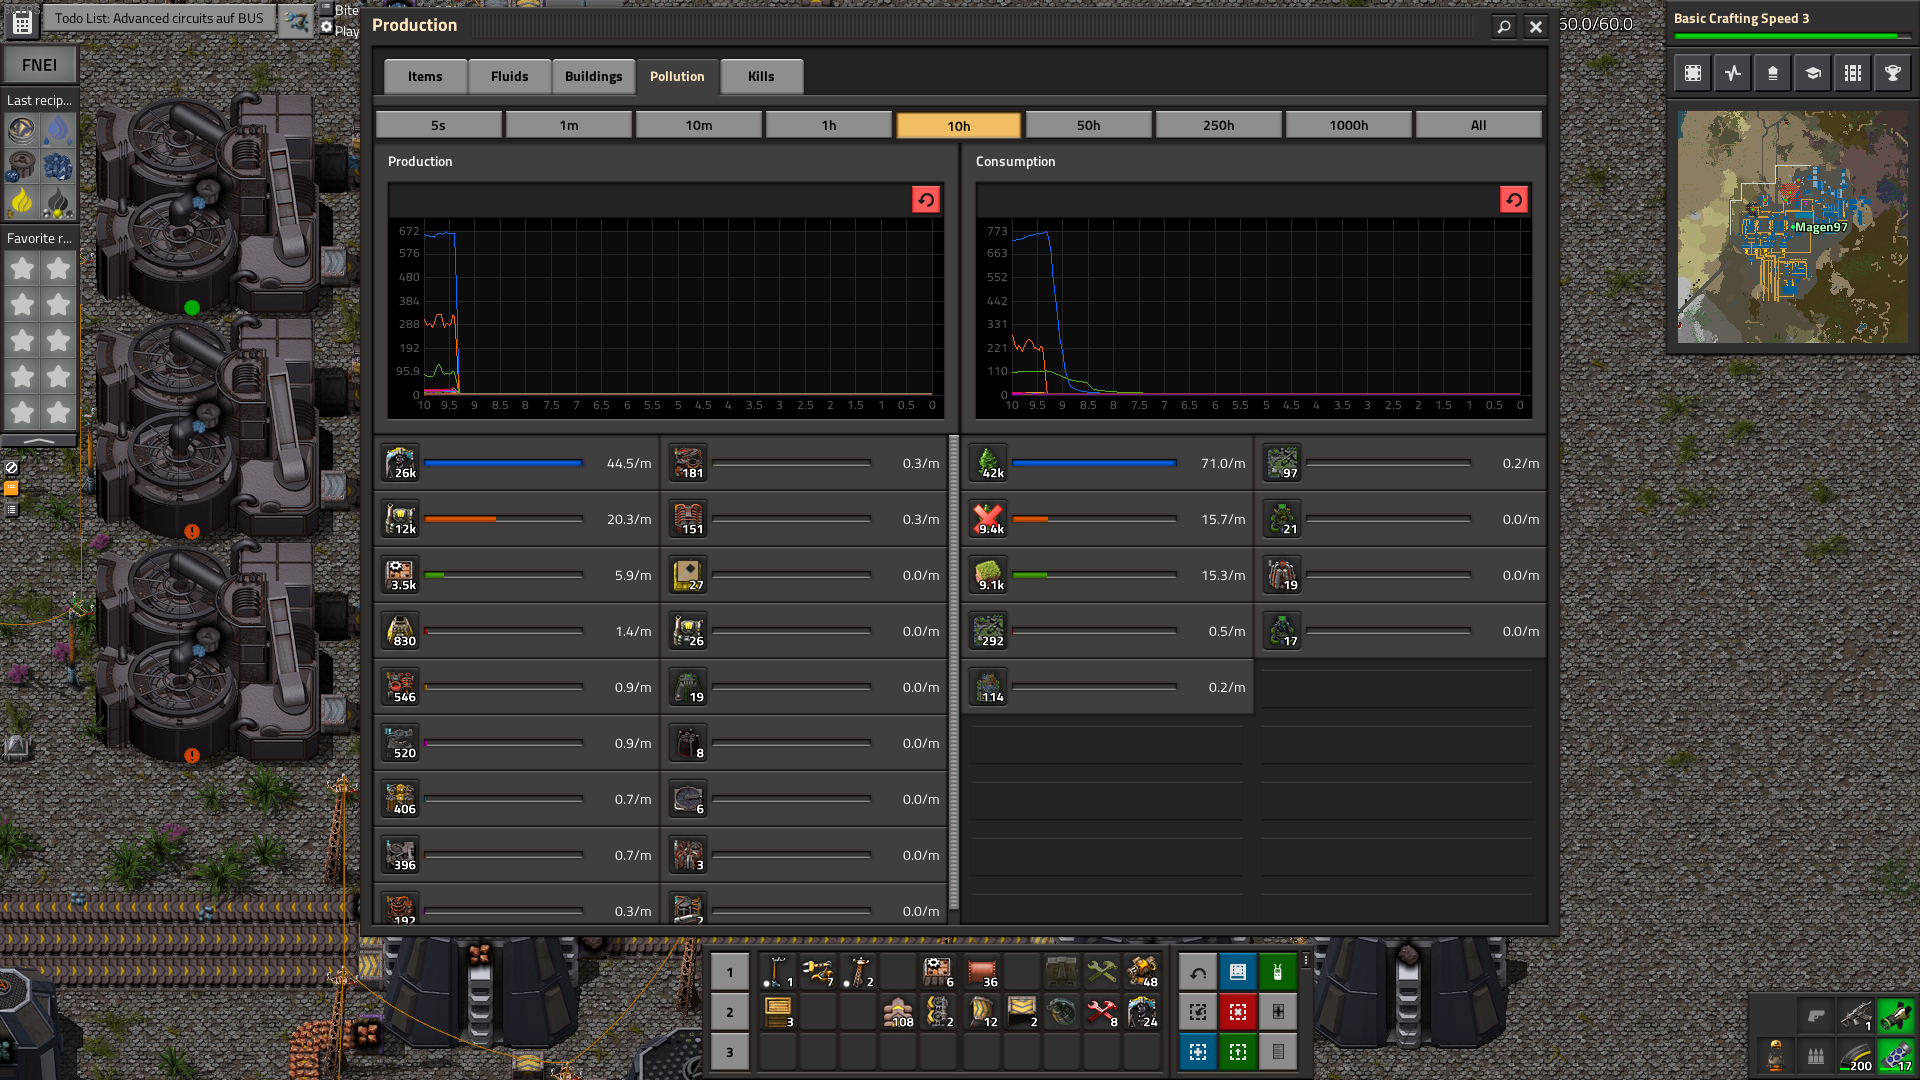Image resolution: width=1920 pixels, height=1080 pixels.
Task: Click the FNEI button
Action: pos(40,65)
